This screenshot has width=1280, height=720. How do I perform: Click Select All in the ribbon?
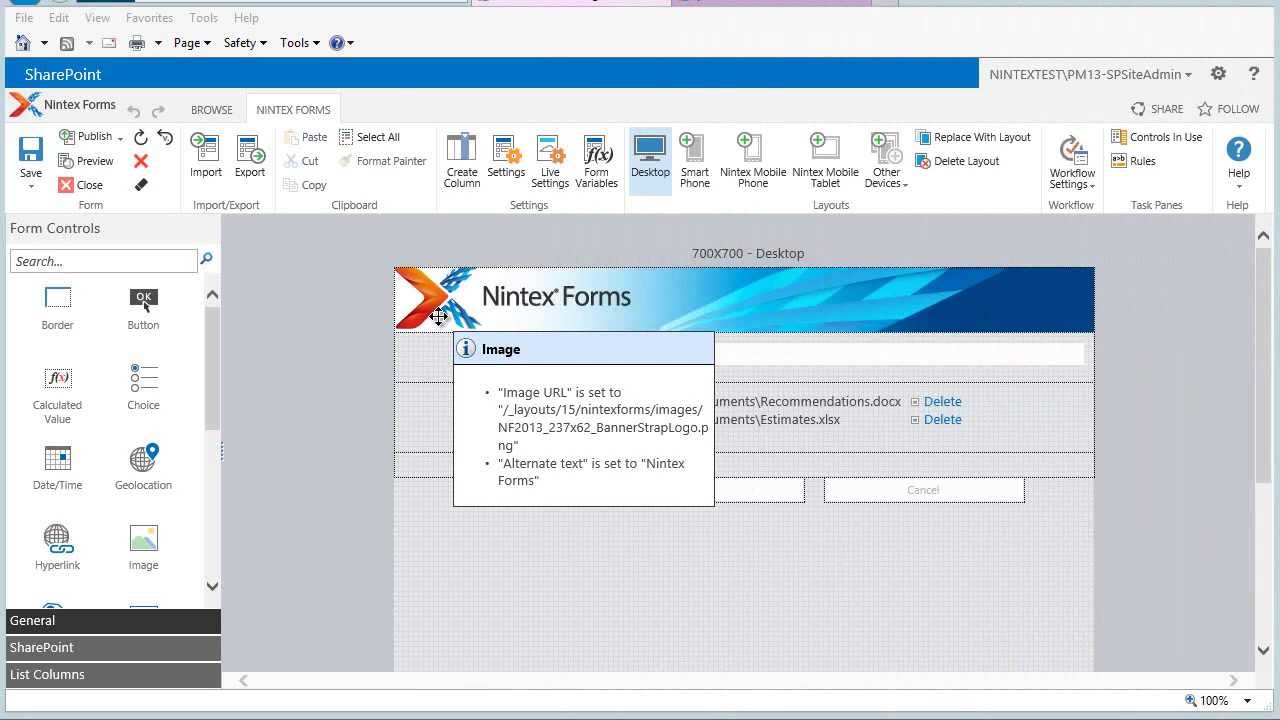tap(370, 137)
